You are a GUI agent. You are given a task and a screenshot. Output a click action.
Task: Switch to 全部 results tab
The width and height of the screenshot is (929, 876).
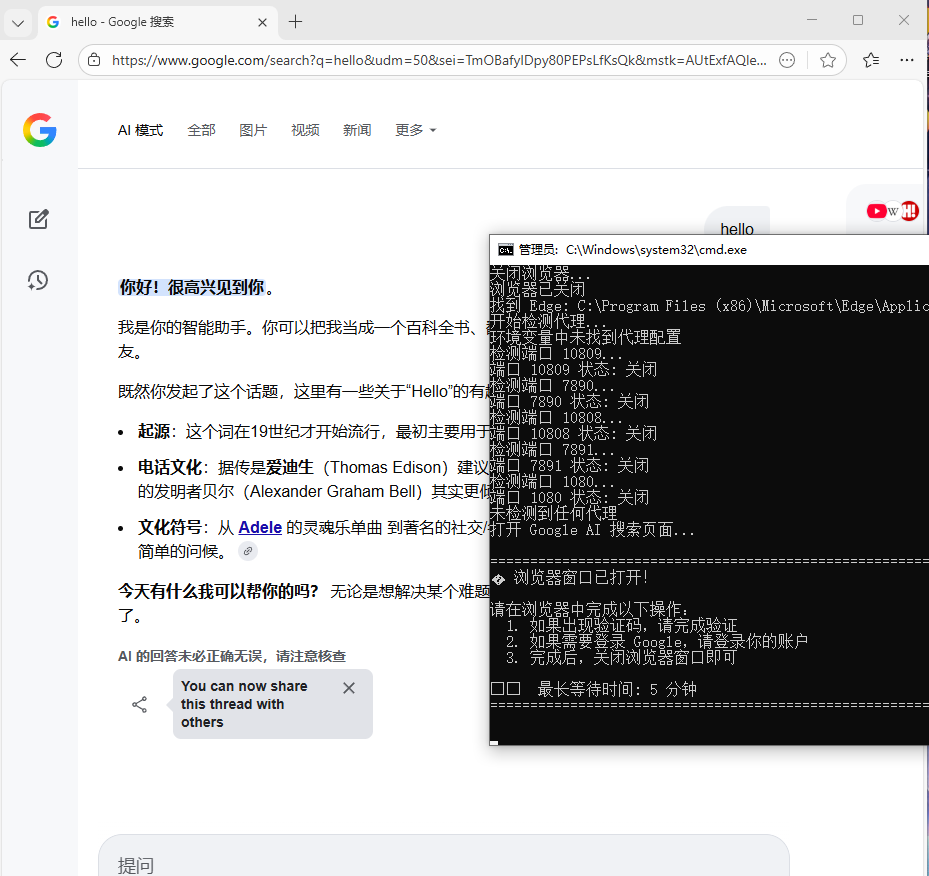click(201, 130)
